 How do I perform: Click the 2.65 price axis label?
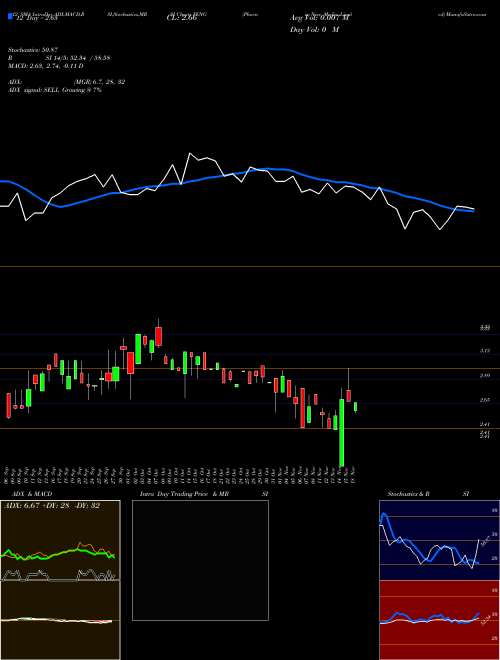pyautogui.click(x=485, y=400)
